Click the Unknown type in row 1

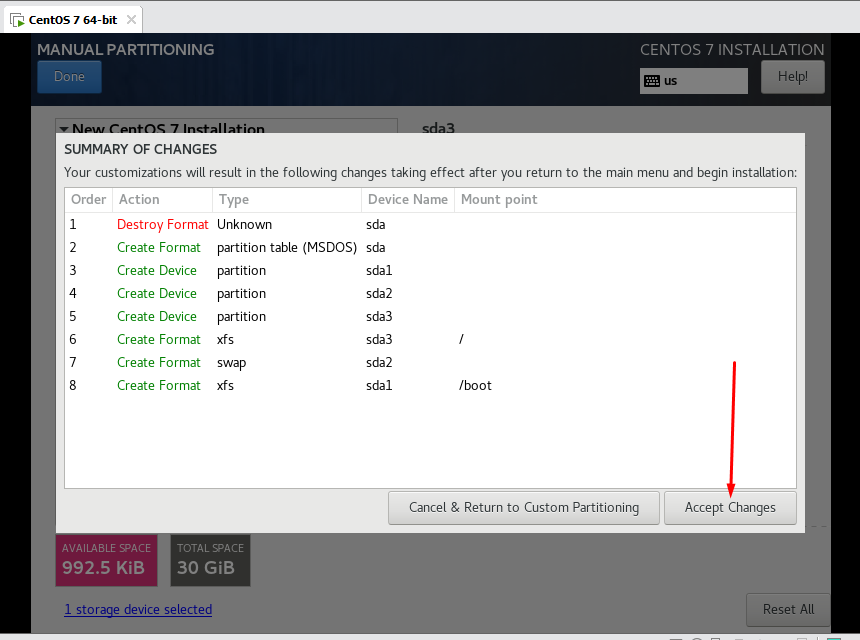point(245,225)
